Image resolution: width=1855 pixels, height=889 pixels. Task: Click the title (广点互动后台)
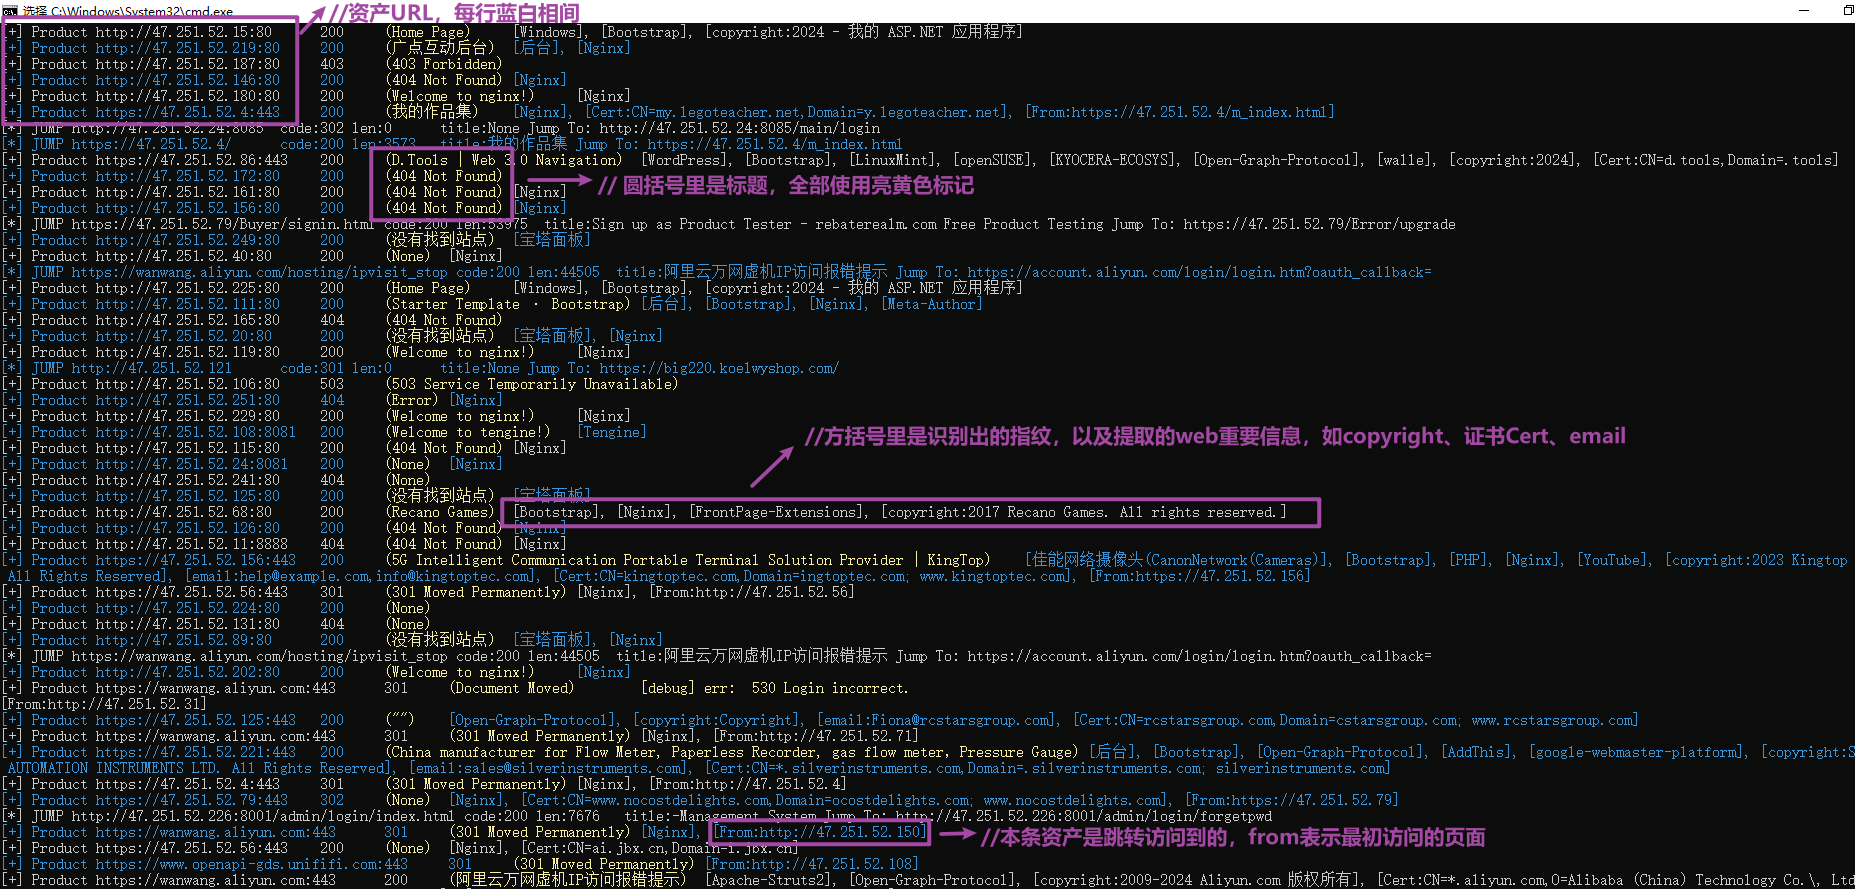[440, 48]
